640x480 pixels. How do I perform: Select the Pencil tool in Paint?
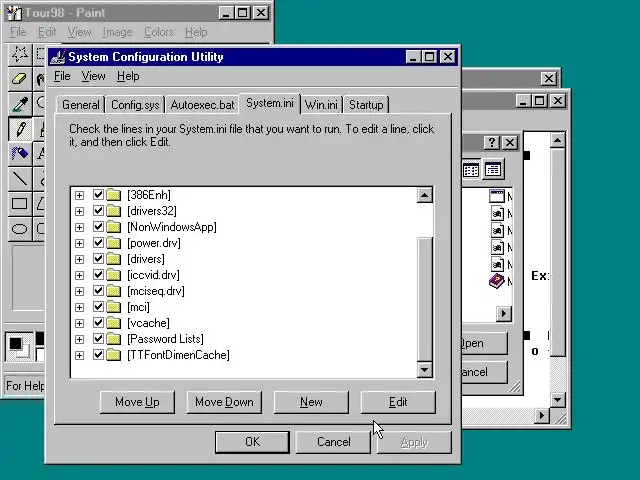[20, 129]
